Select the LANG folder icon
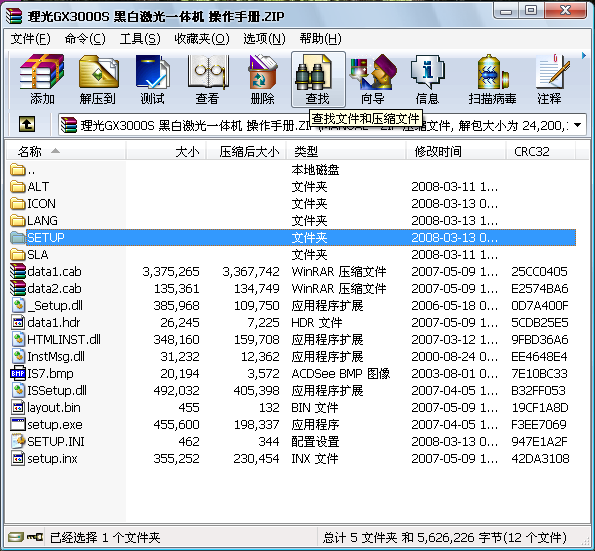Viewport: 595px width, 551px height. 17,220
